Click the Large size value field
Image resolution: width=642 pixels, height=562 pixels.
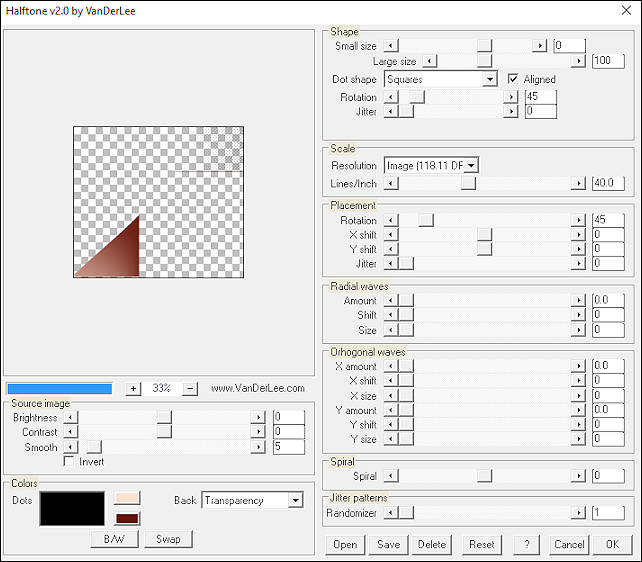point(608,61)
